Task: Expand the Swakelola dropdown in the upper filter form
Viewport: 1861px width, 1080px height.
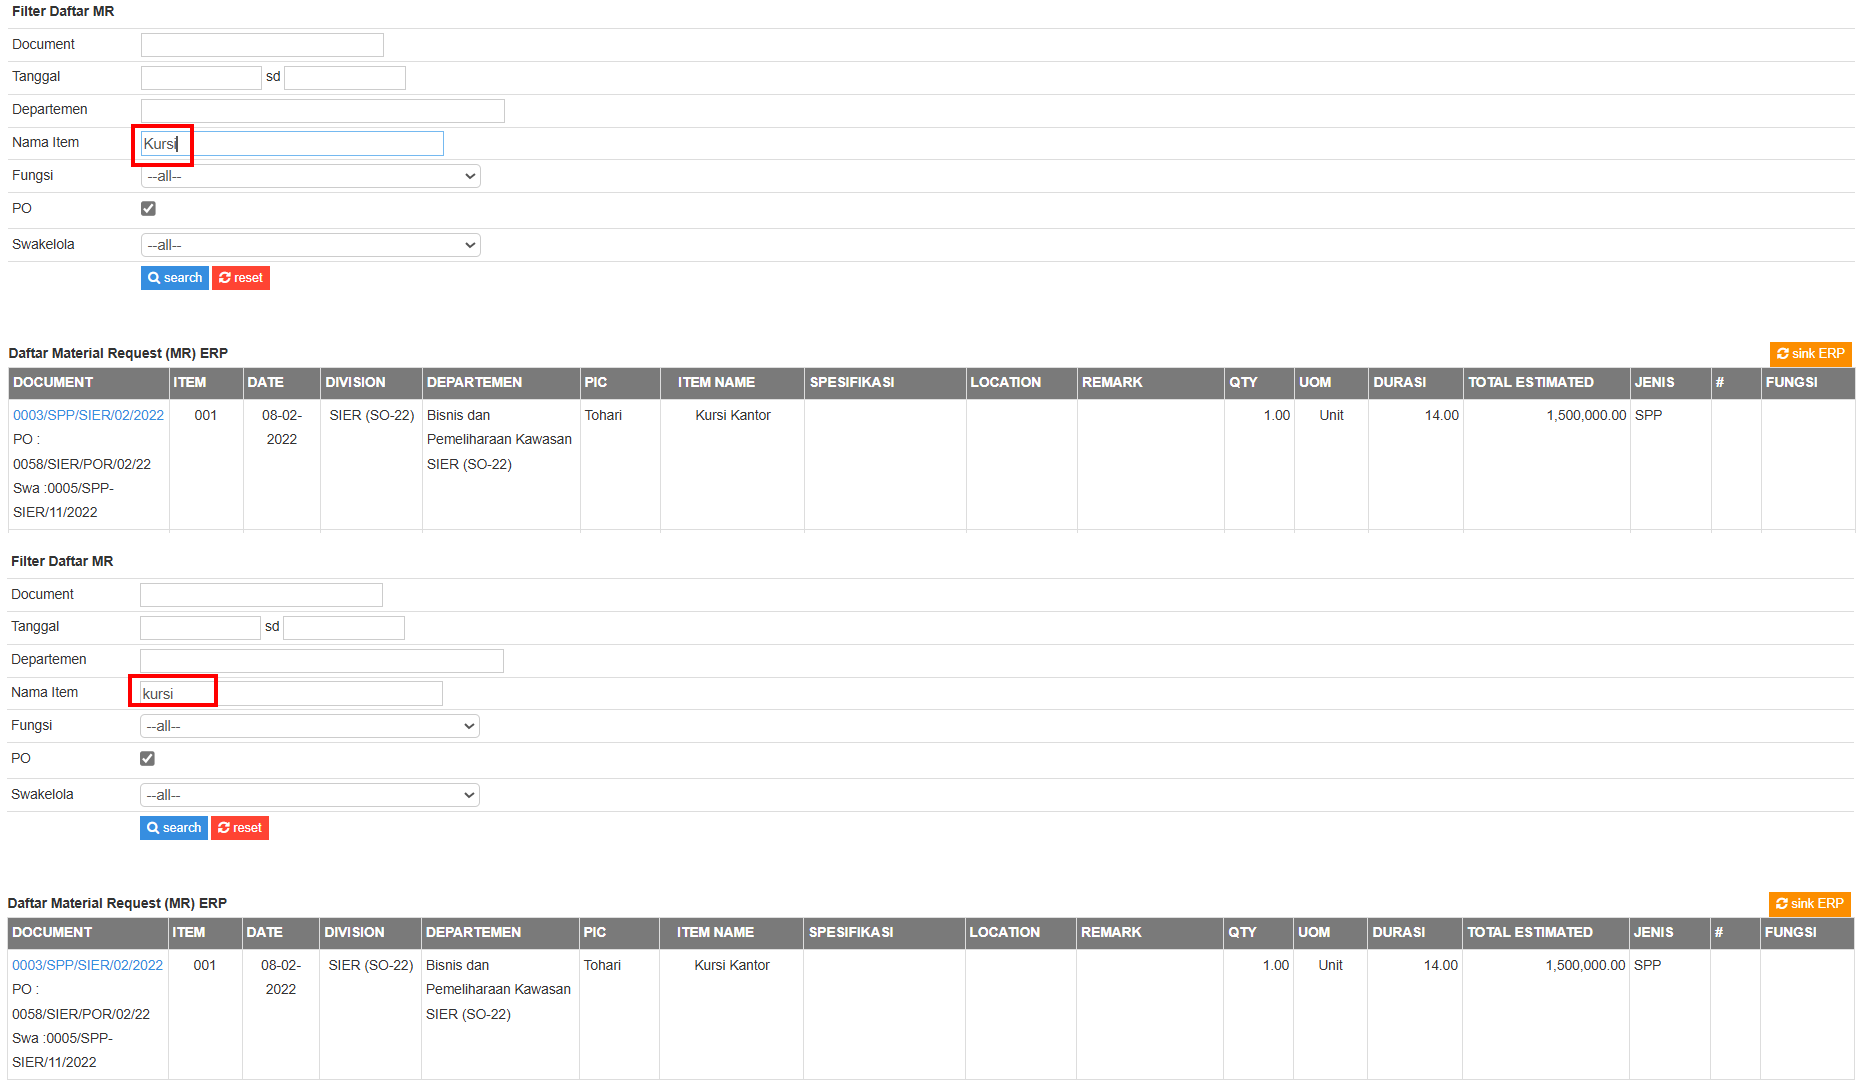Action: (311, 245)
